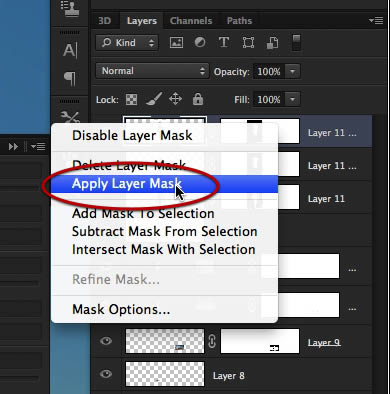Open the Paragraph panel icon

pyautogui.click(x=70, y=79)
